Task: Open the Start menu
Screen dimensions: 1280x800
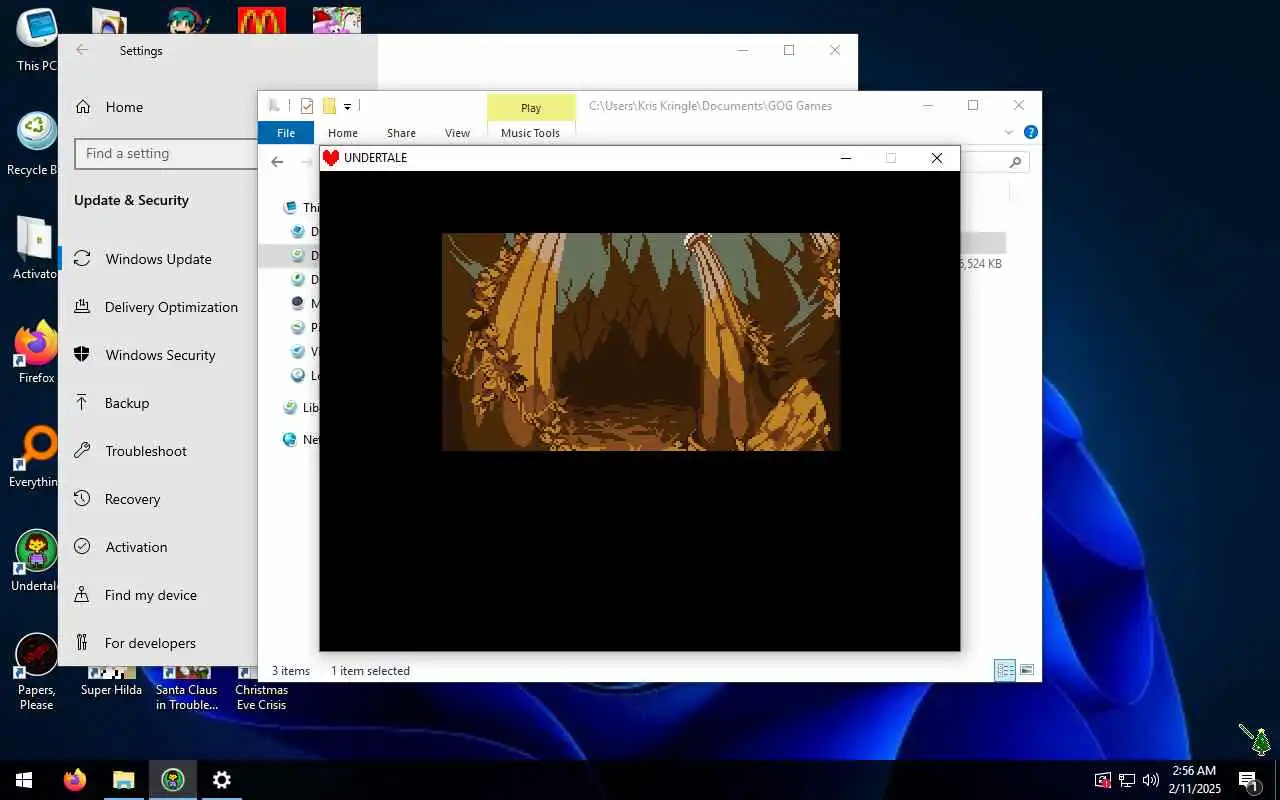Action: point(24,780)
